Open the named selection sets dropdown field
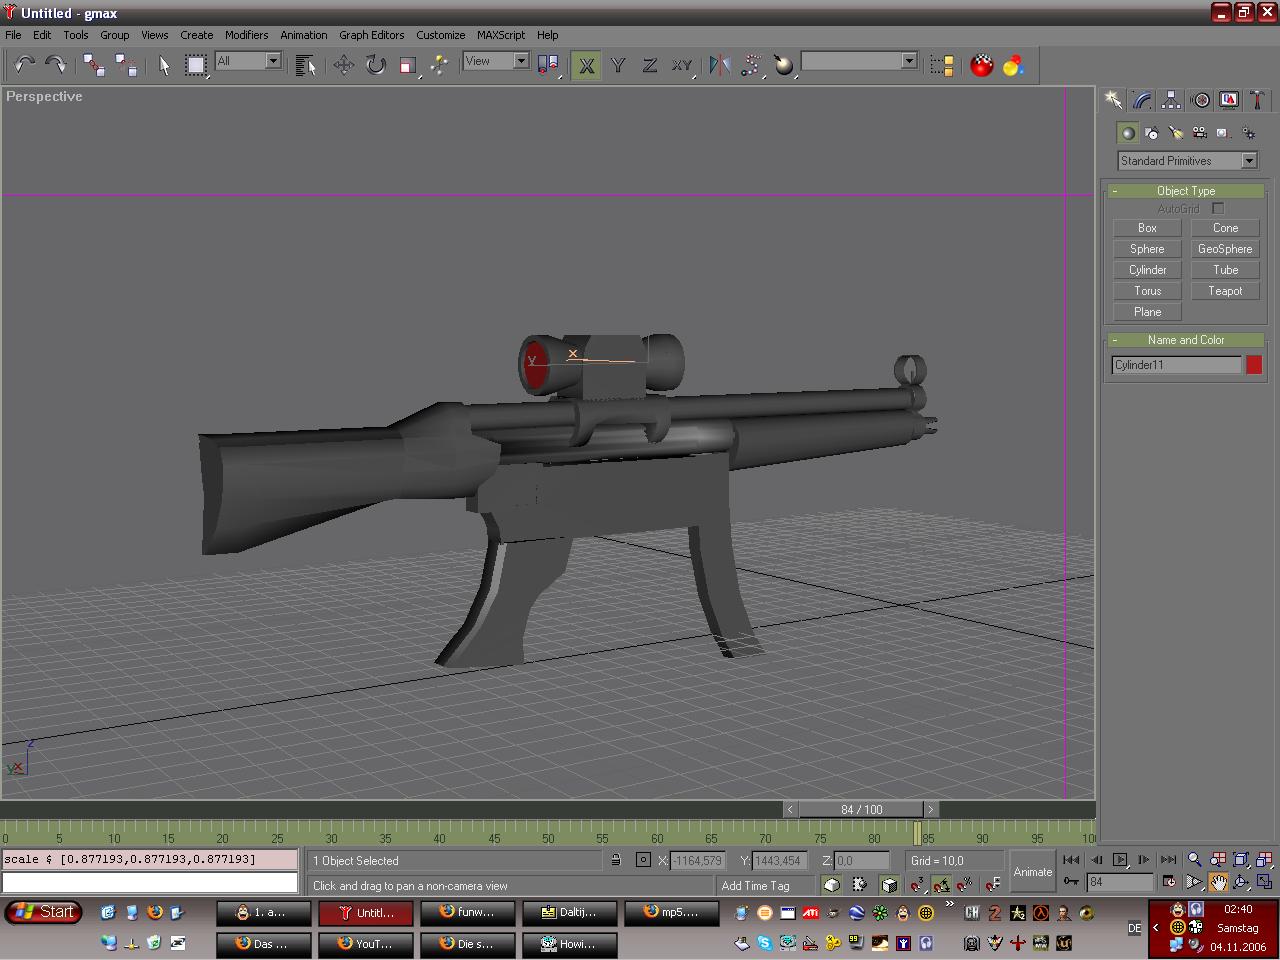 coord(859,61)
